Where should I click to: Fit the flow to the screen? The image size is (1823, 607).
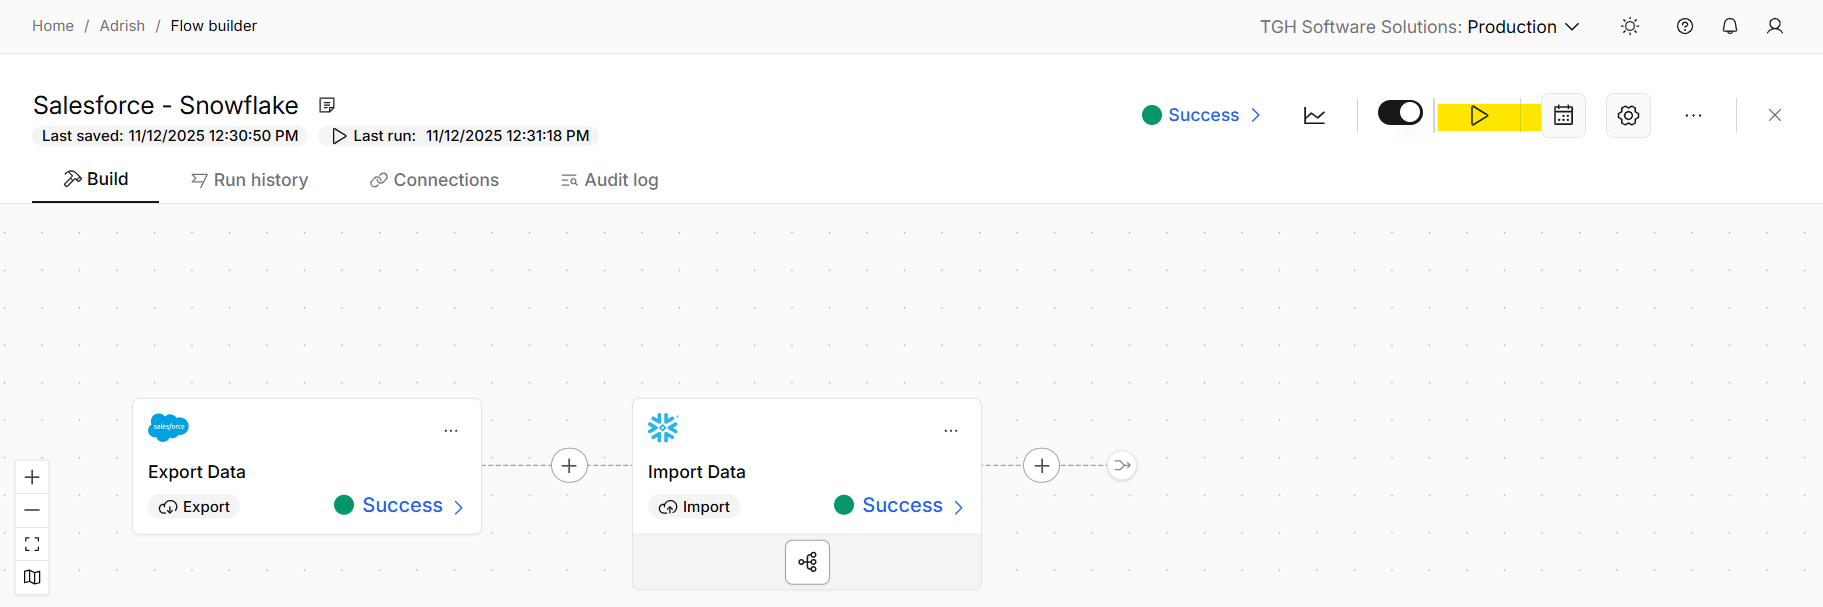[32, 544]
